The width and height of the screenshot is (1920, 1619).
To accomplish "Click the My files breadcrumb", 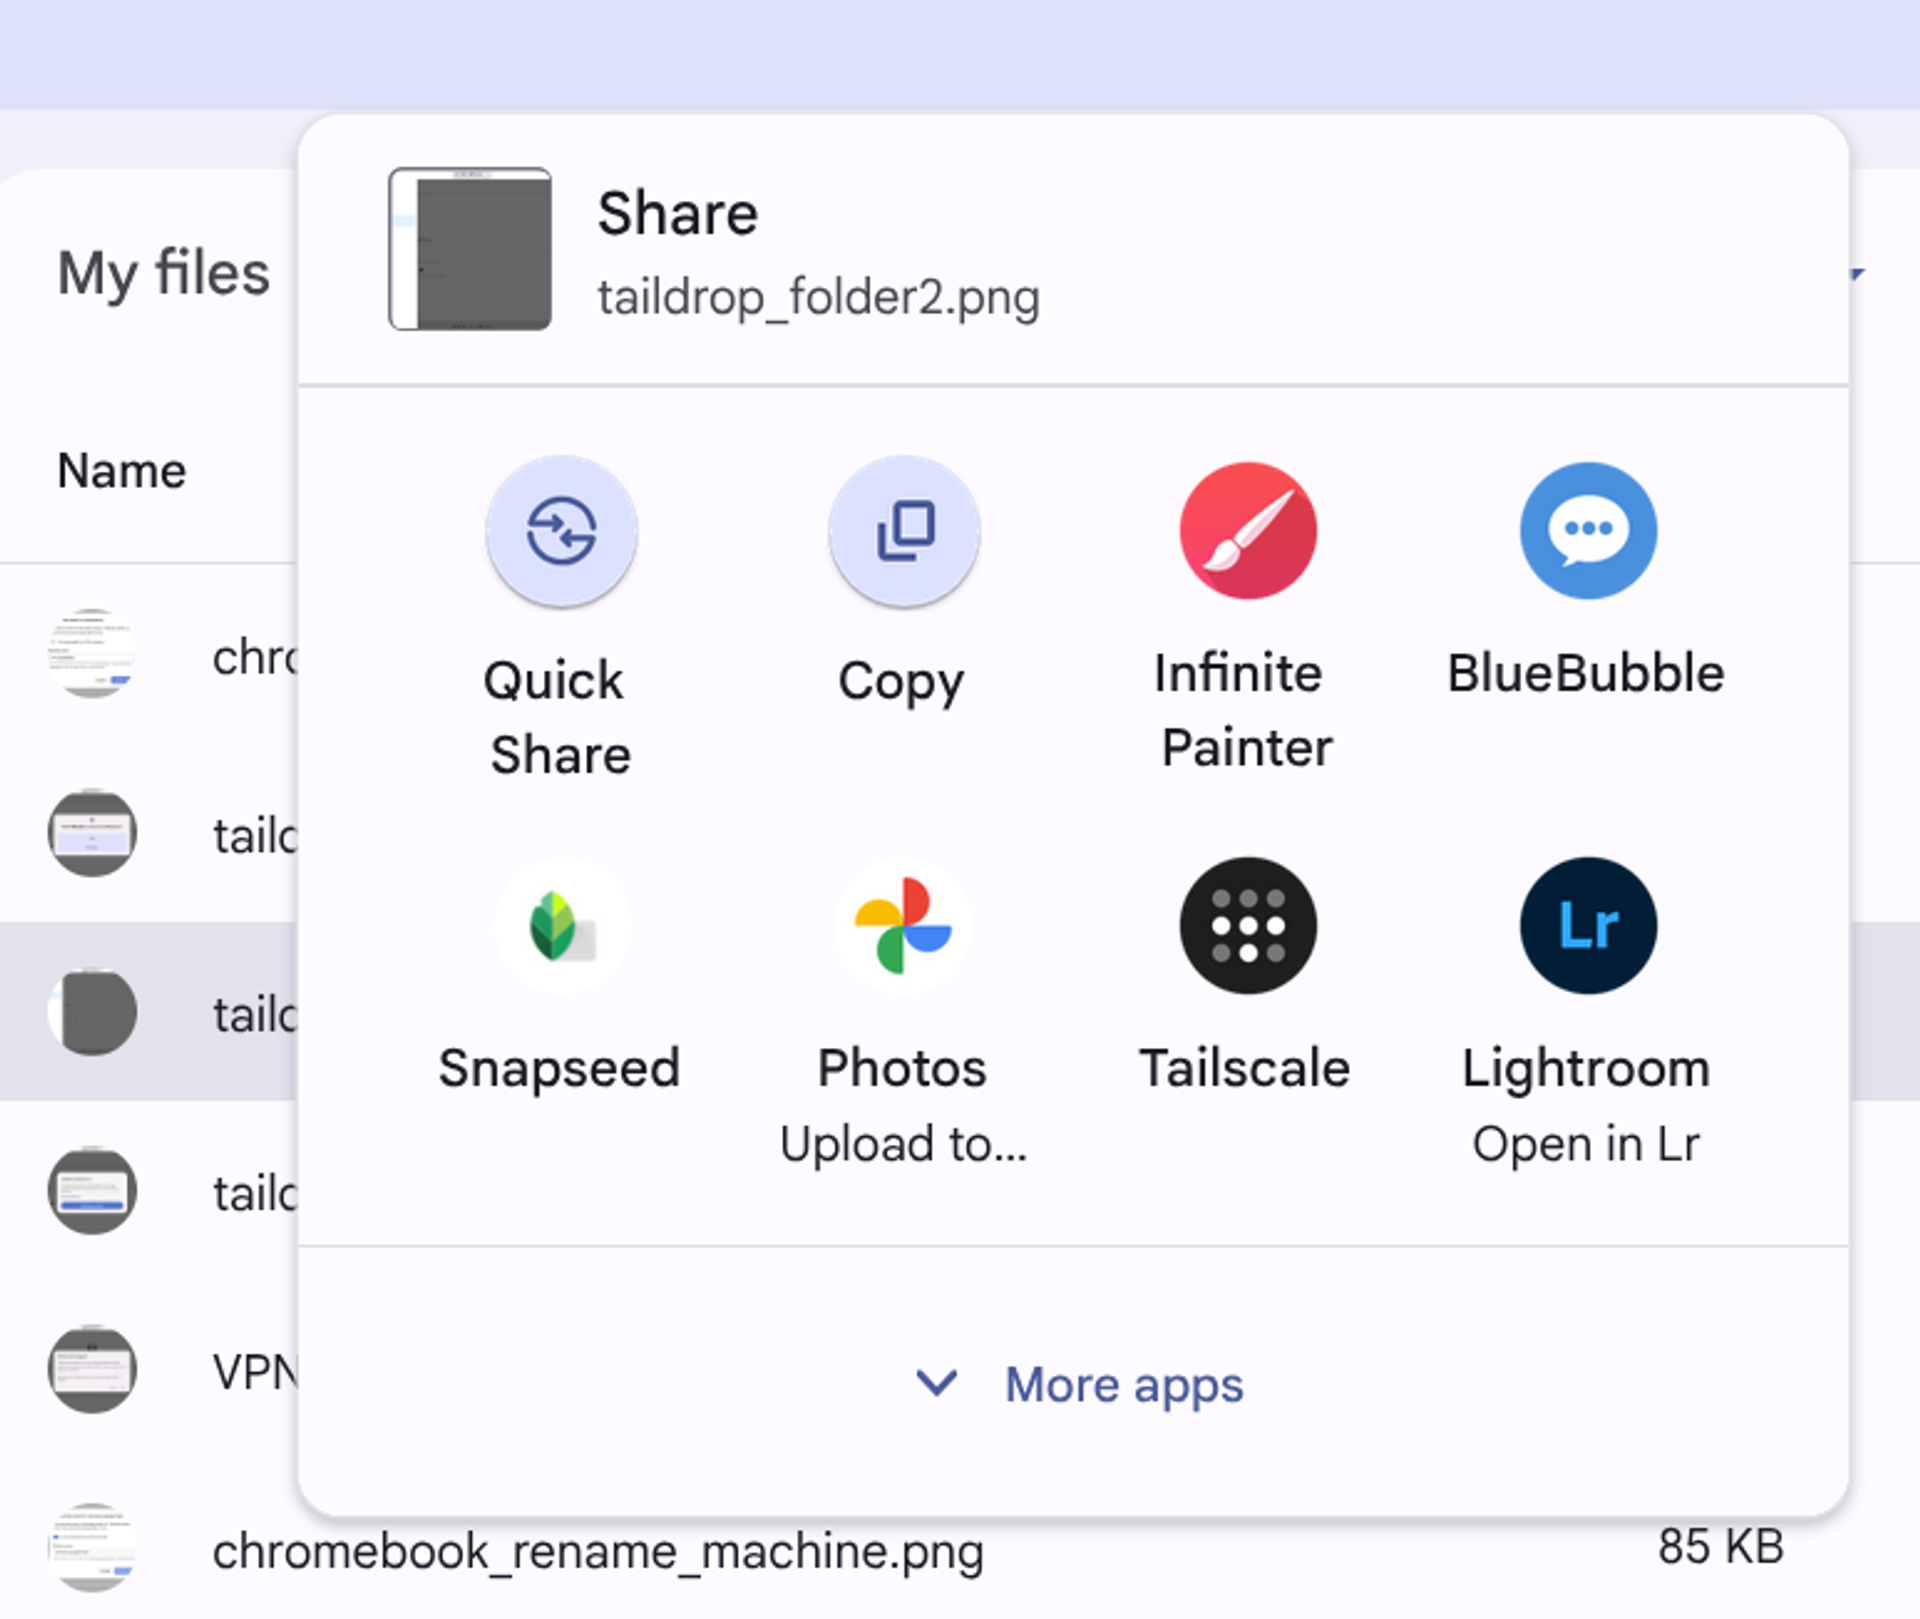I will [x=164, y=273].
